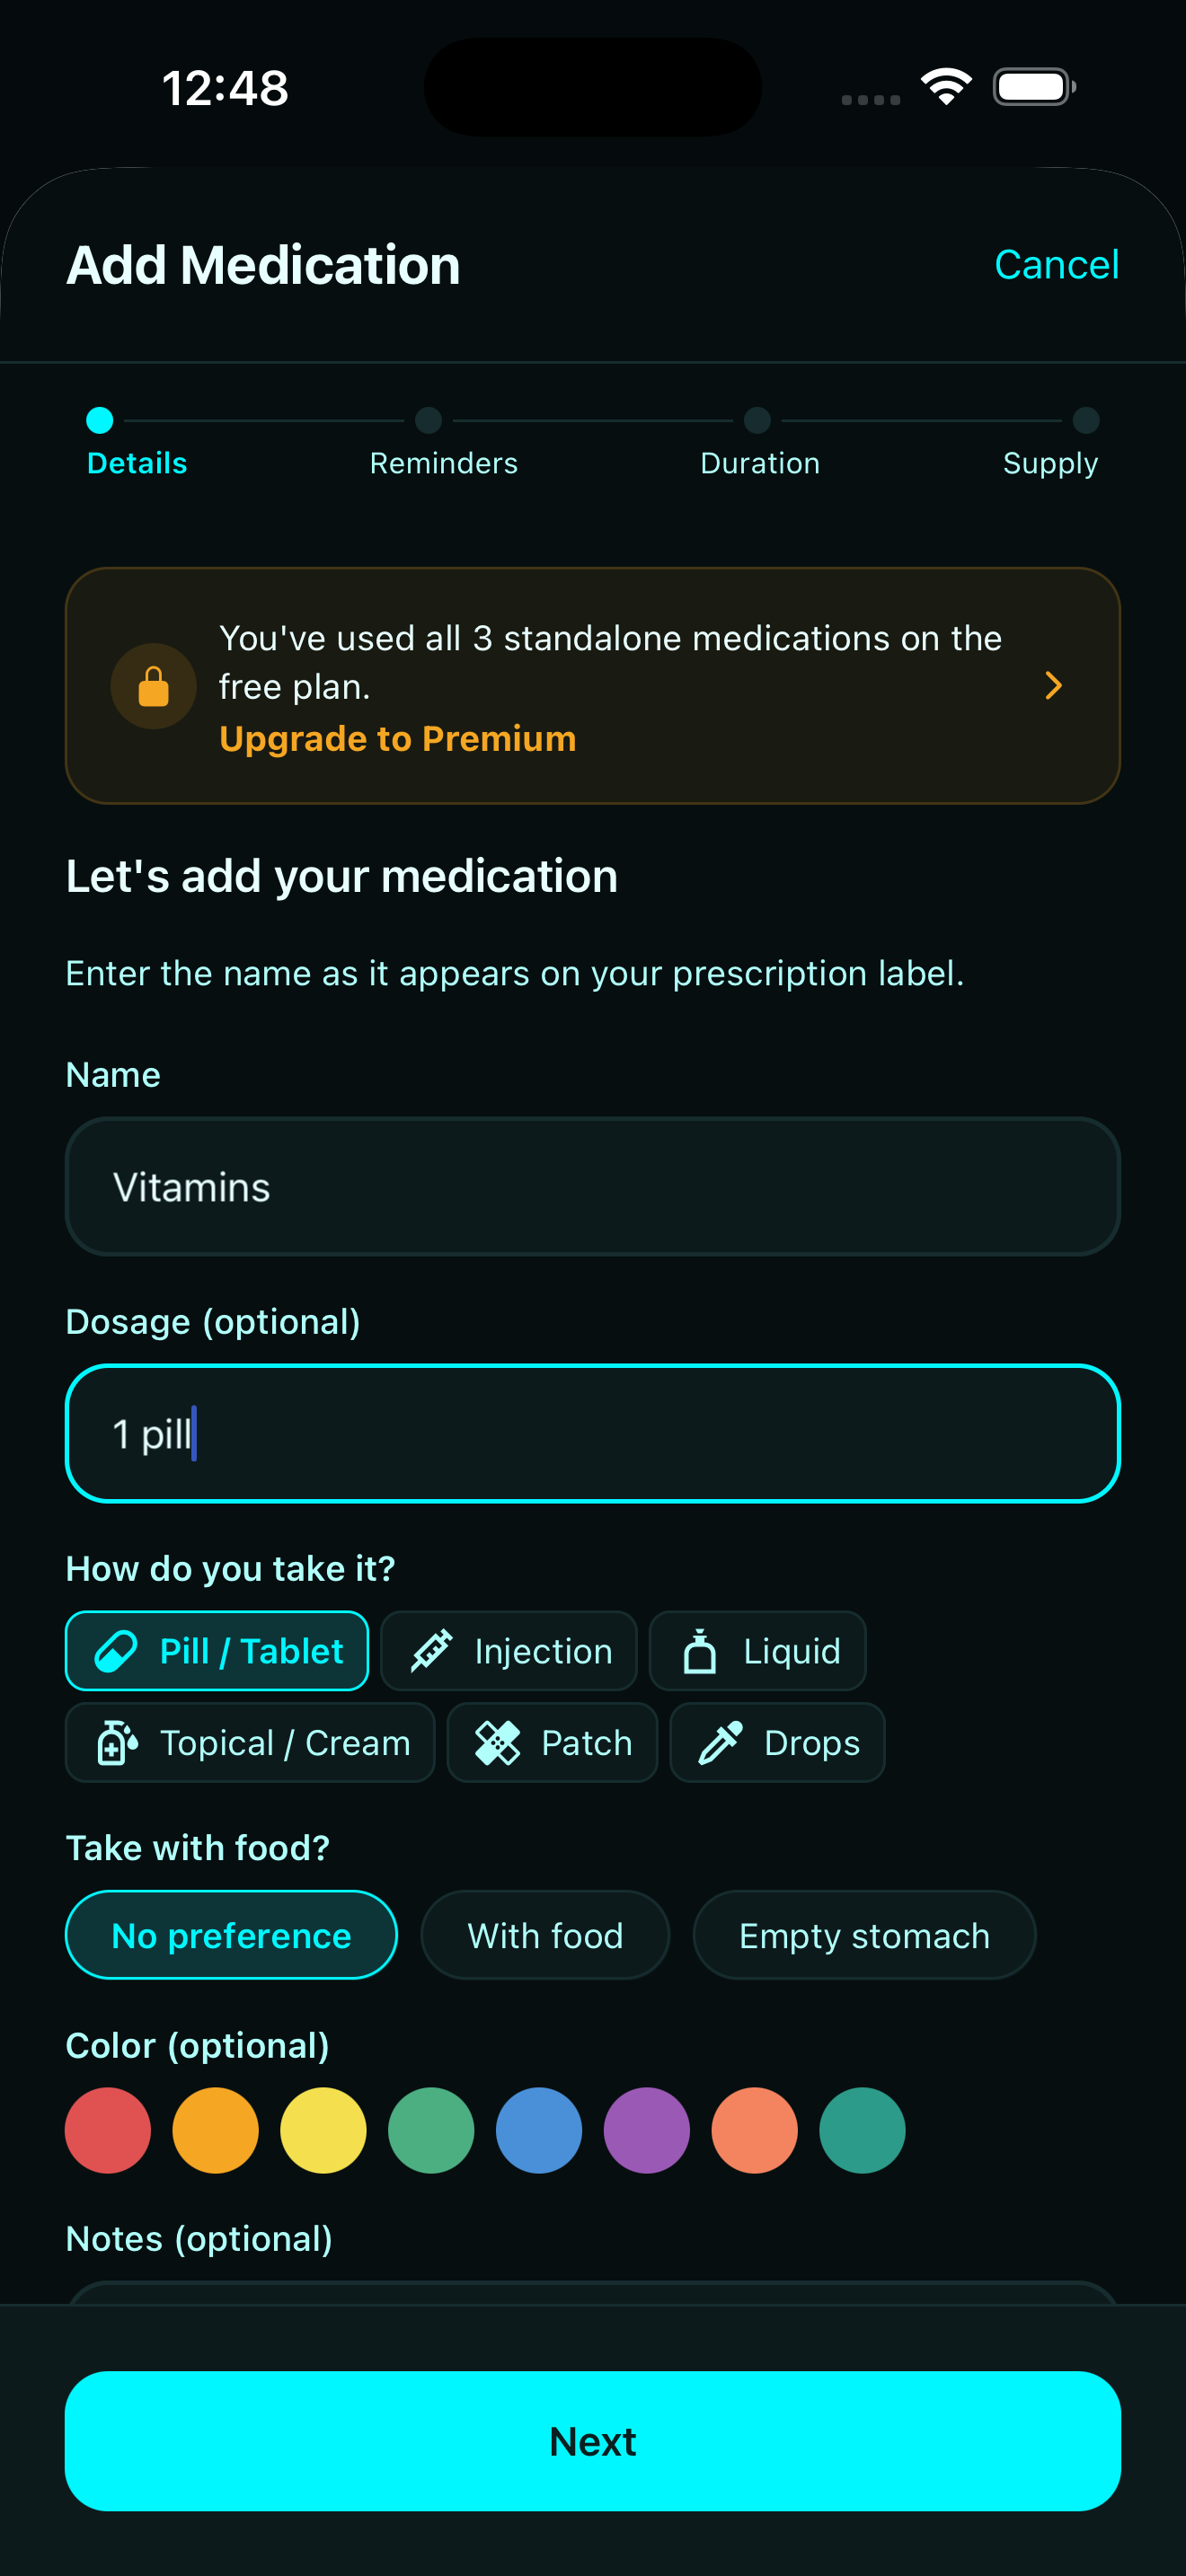Click the lock icon on the premium banner
The width and height of the screenshot is (1186, 2576).
click(152, 686)
